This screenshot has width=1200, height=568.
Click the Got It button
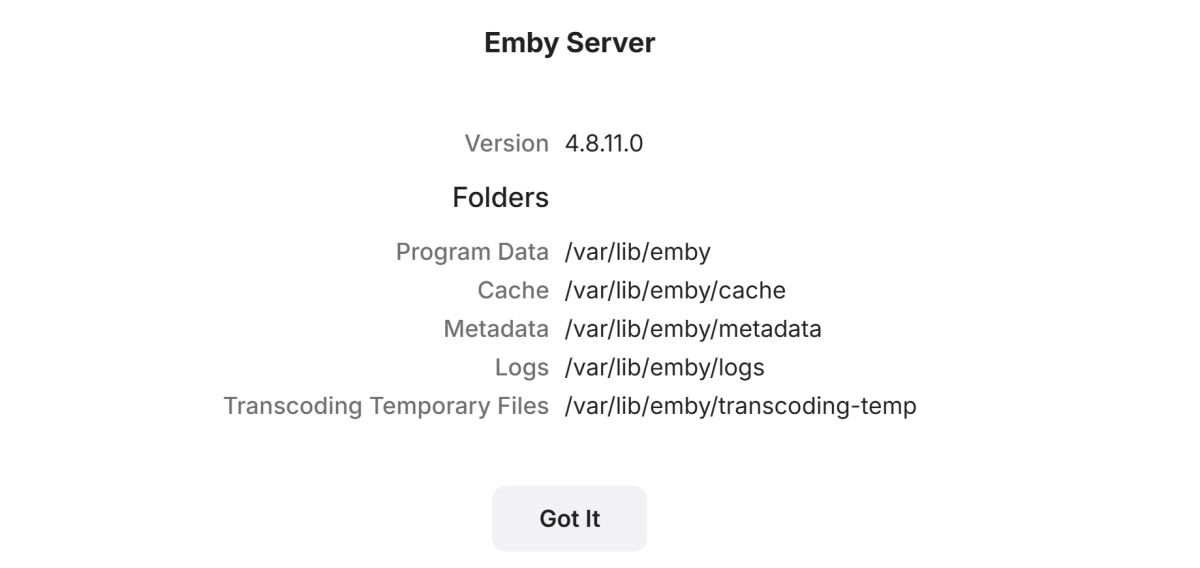[x=569, y=519]
